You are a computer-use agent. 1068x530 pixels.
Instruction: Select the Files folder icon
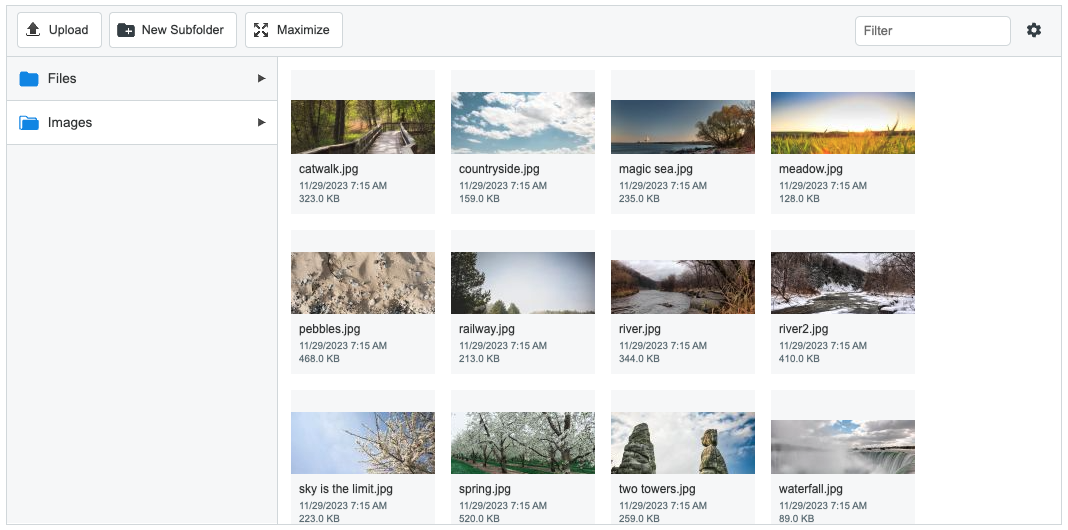(29, 78)
